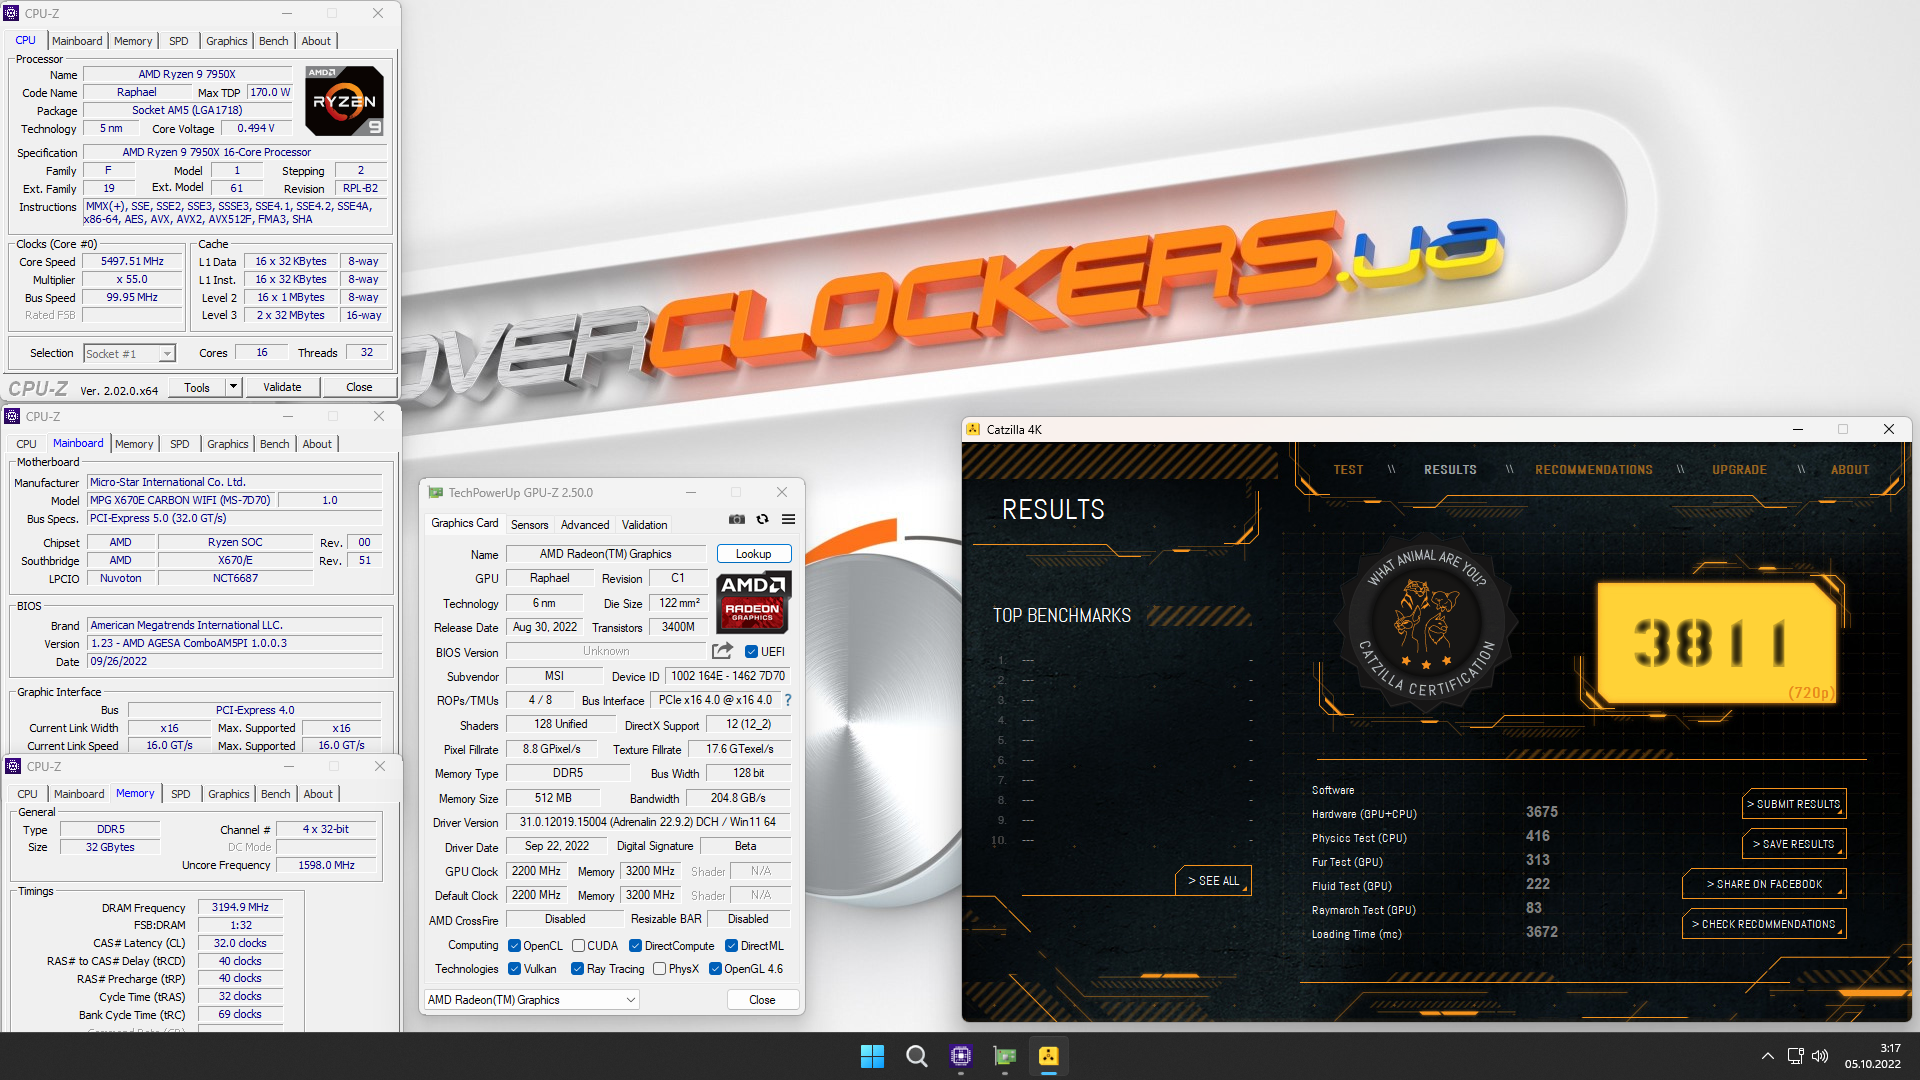Click the GPU Name field in GPU-Z
This screenshot has height=1080, width=1920.
coord(606,554)
